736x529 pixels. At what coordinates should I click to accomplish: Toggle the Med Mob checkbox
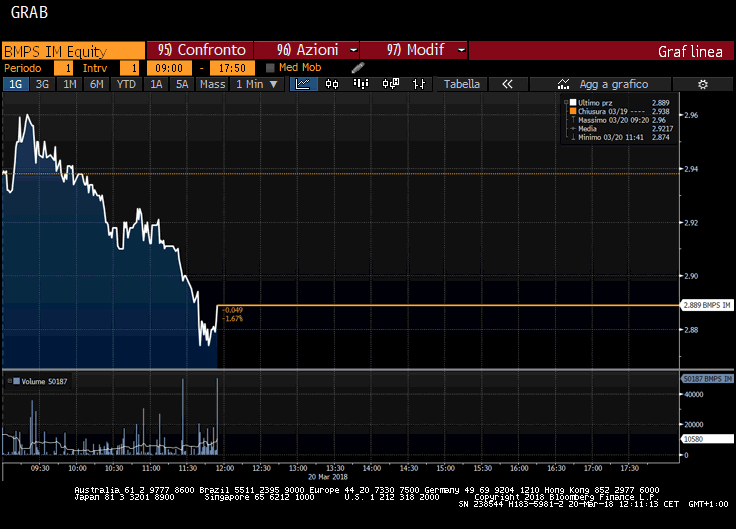coord(270,68)
